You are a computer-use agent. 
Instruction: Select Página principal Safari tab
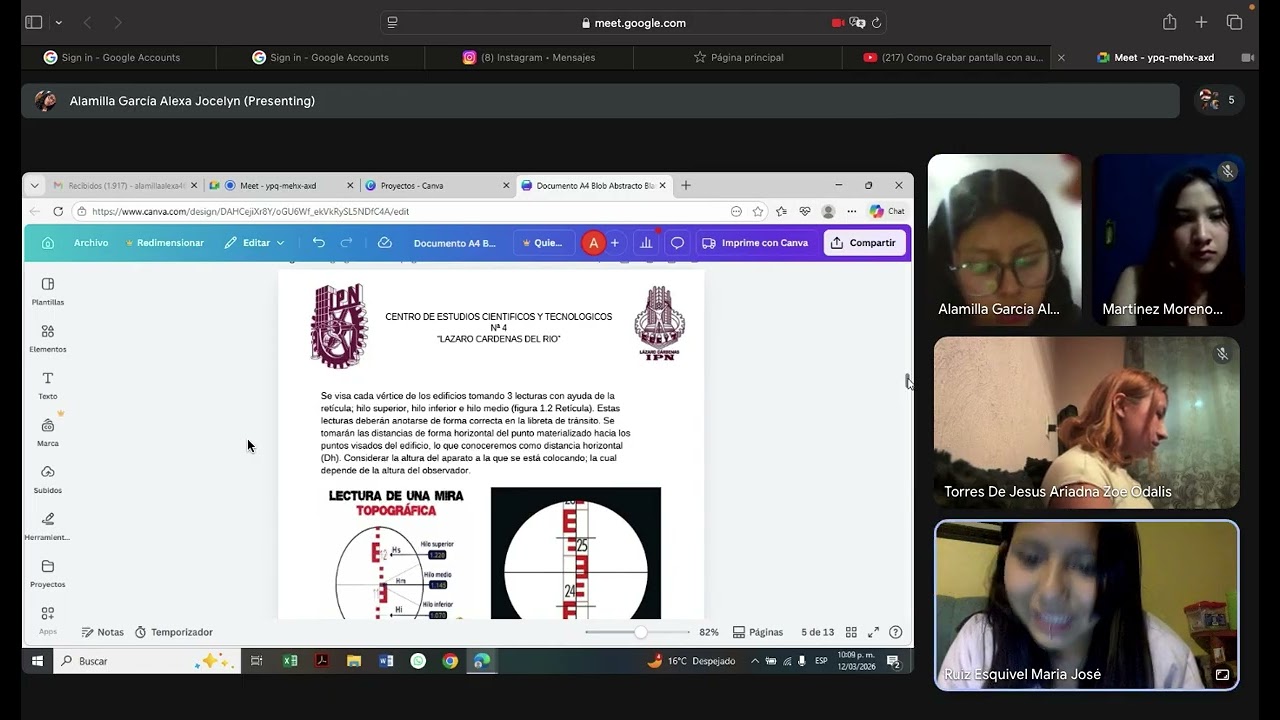[x=738, y=57]
